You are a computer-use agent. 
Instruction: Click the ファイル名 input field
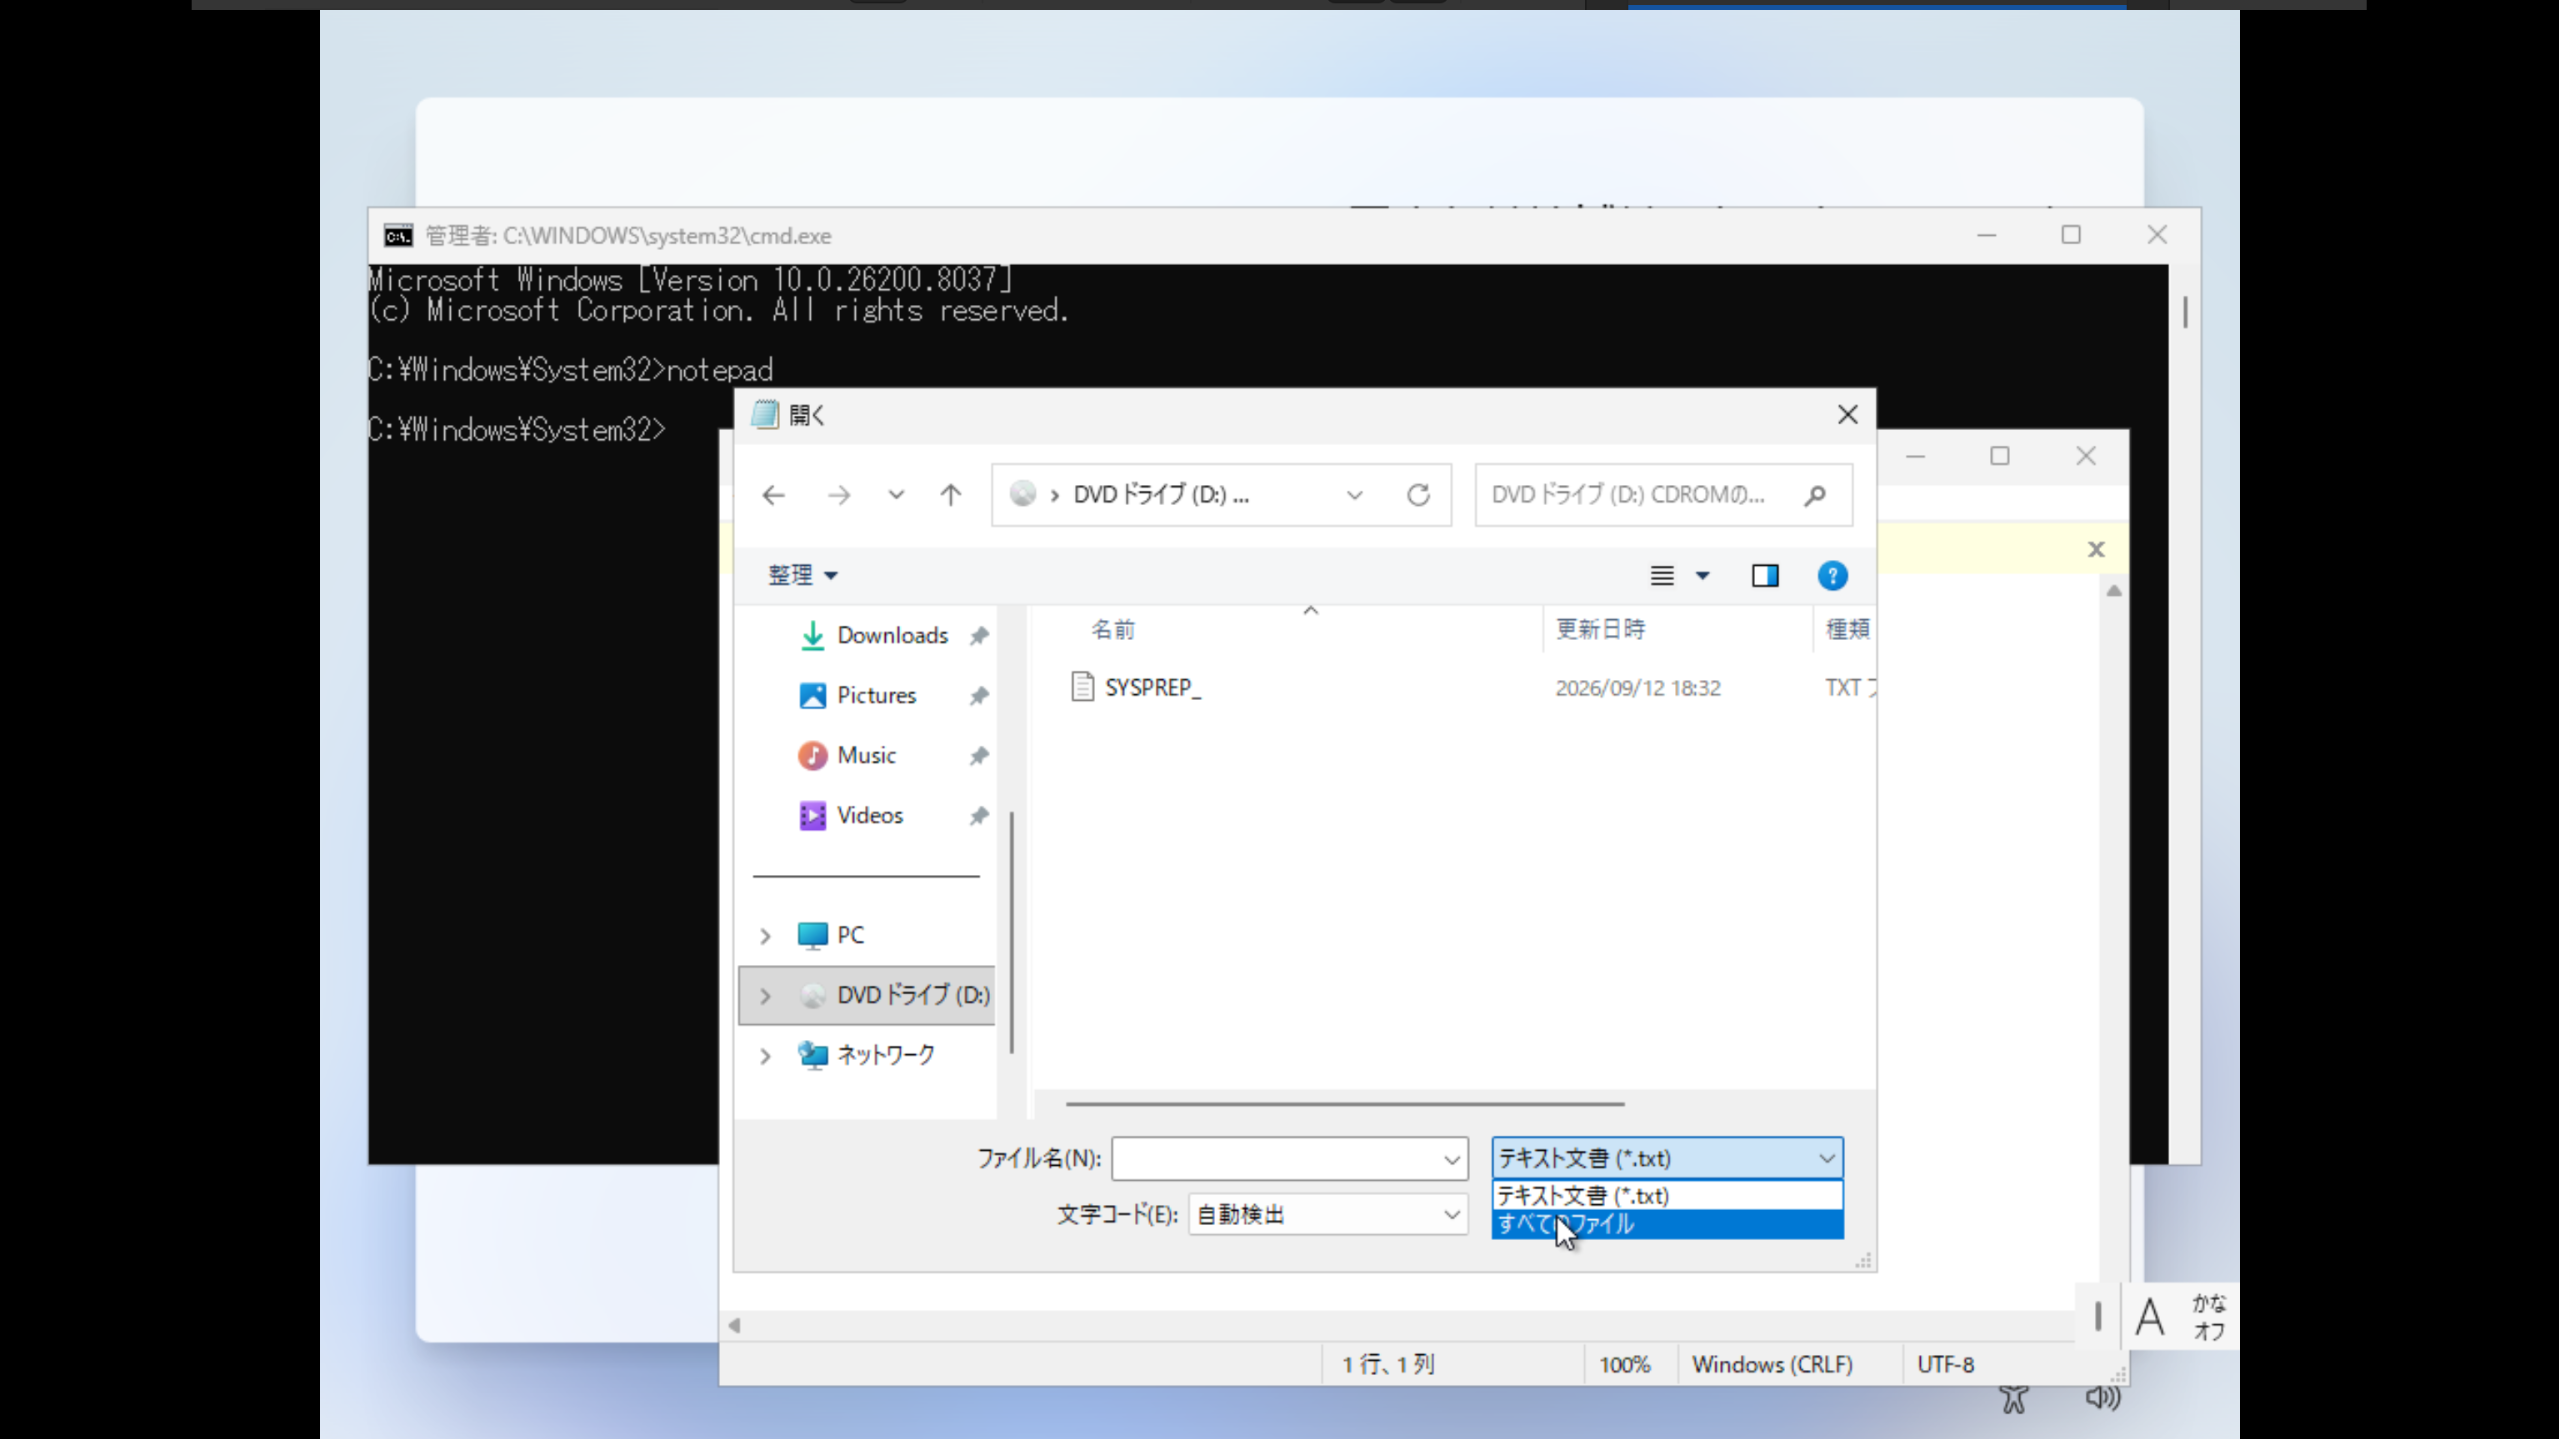tap(1275, 1158)
